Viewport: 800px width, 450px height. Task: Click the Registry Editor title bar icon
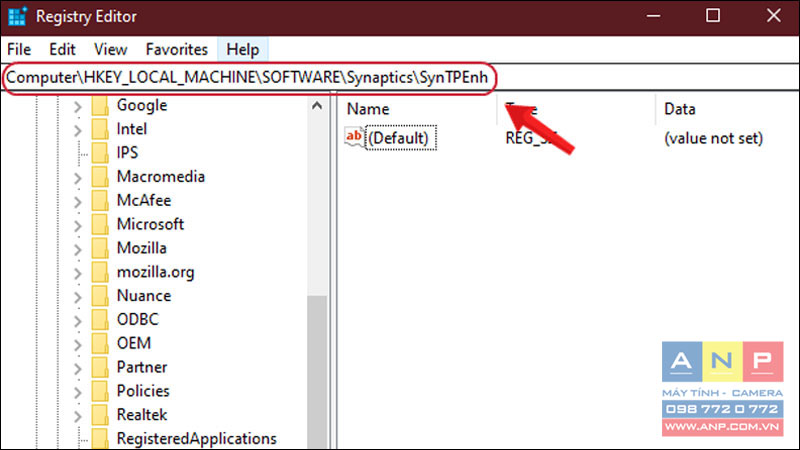click(x=17, y=16)
